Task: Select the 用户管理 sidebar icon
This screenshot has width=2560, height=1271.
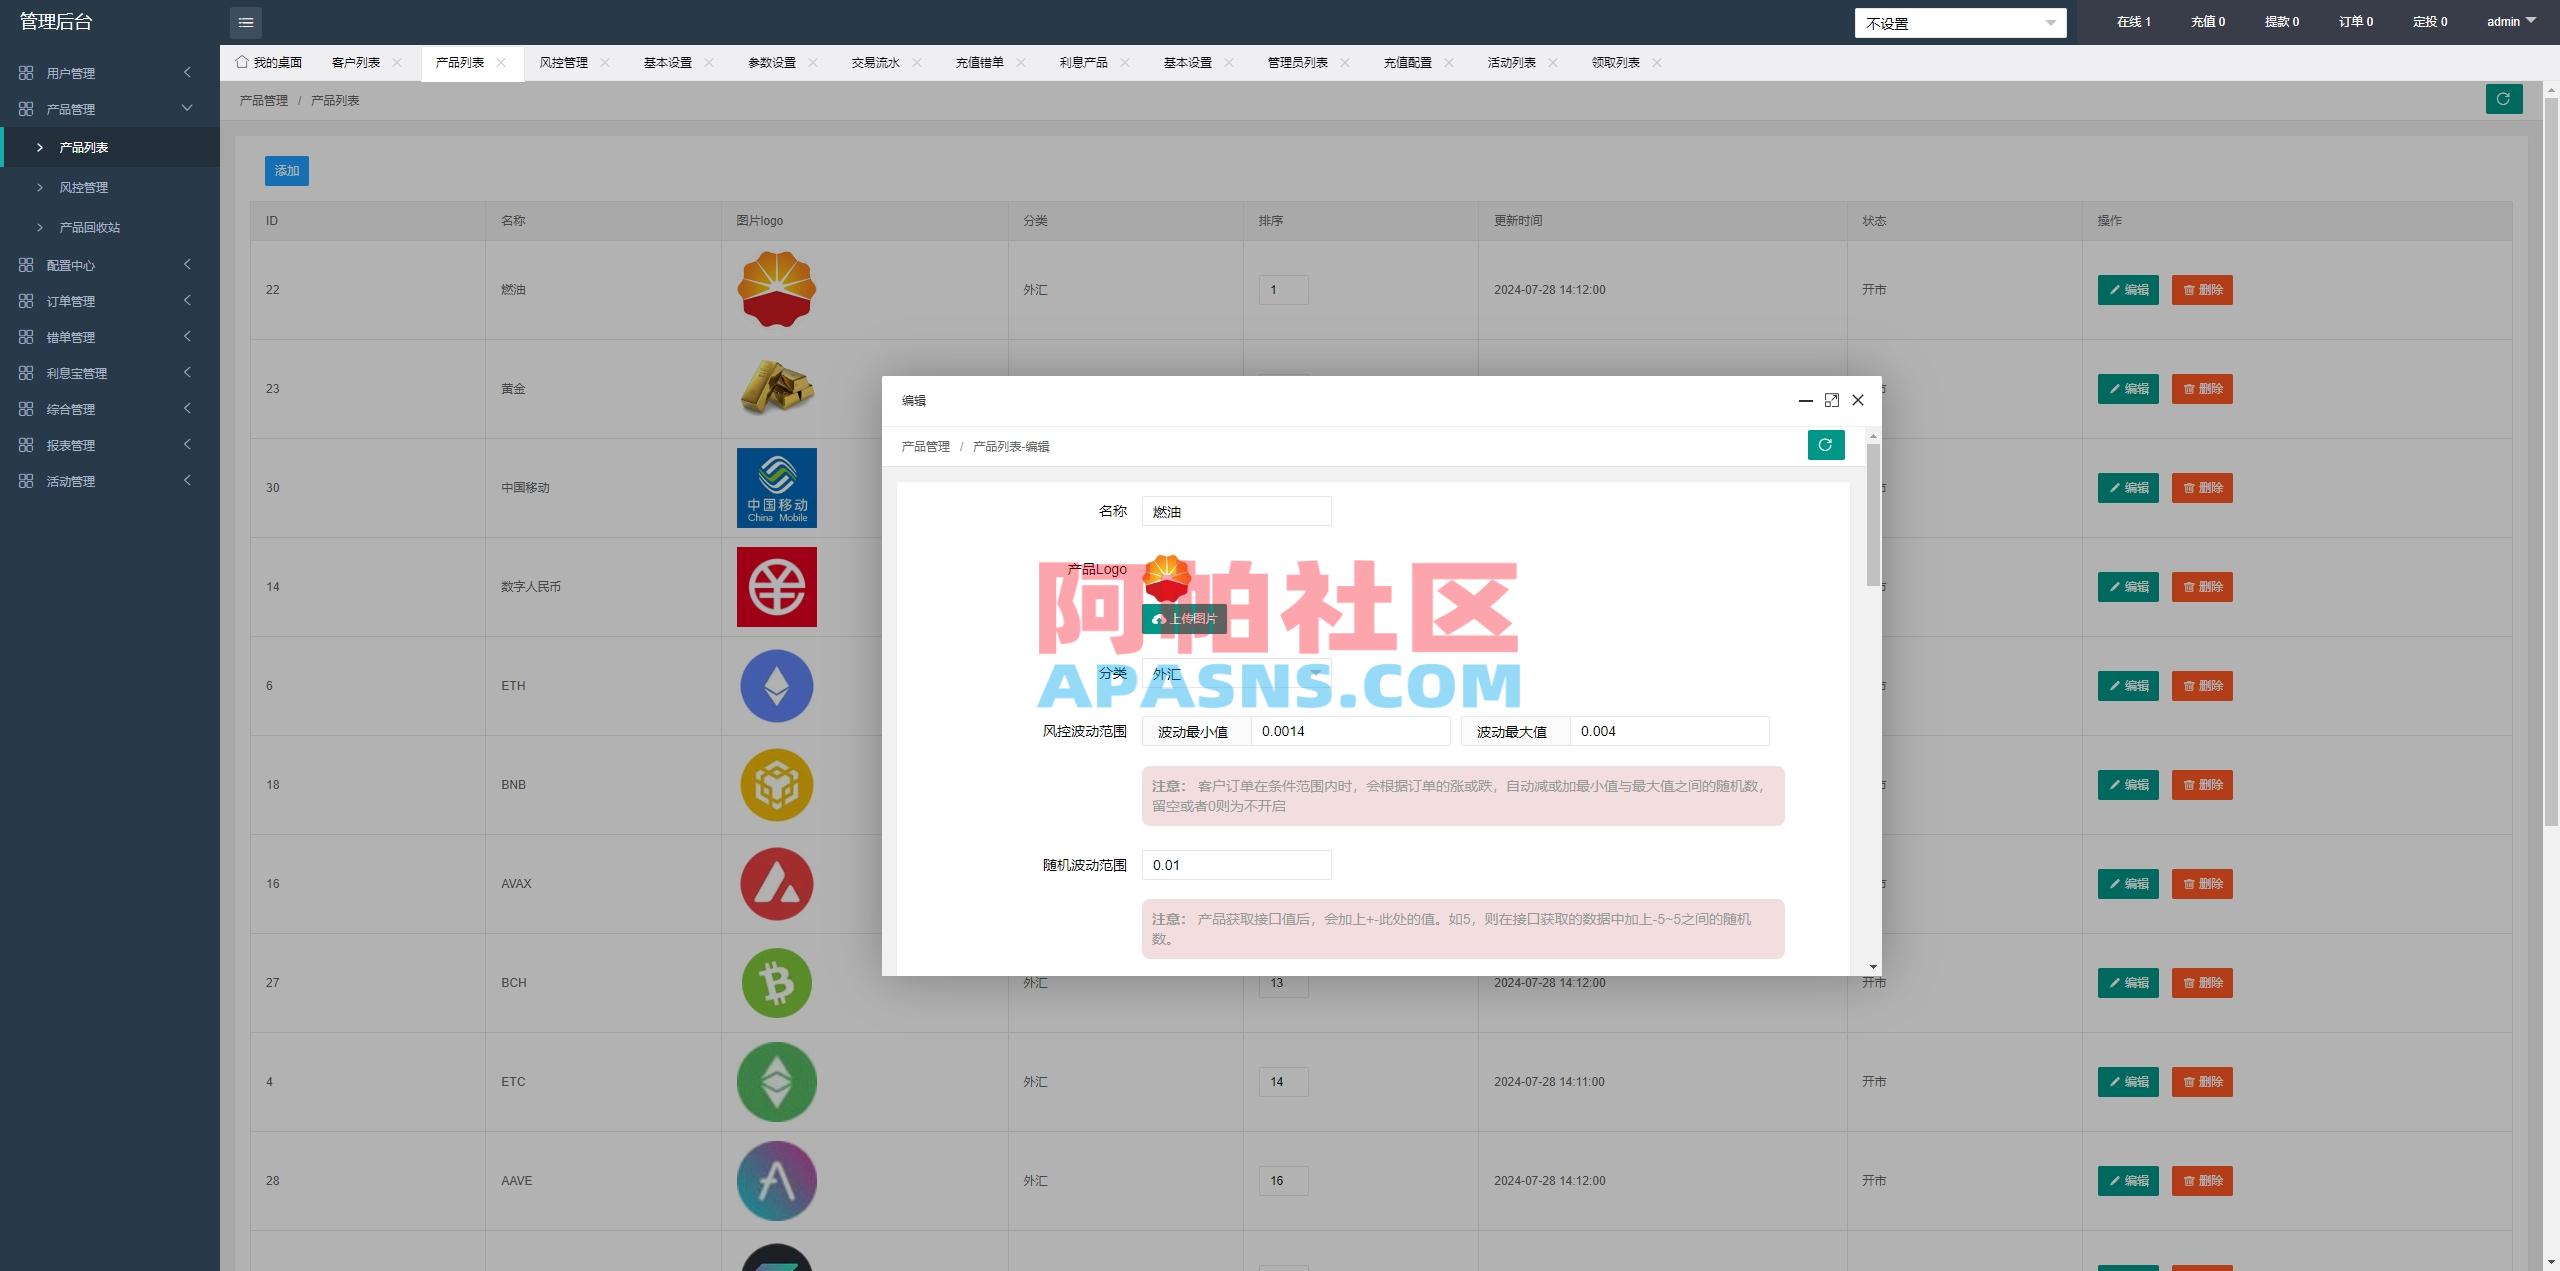Action: [27, 72]
